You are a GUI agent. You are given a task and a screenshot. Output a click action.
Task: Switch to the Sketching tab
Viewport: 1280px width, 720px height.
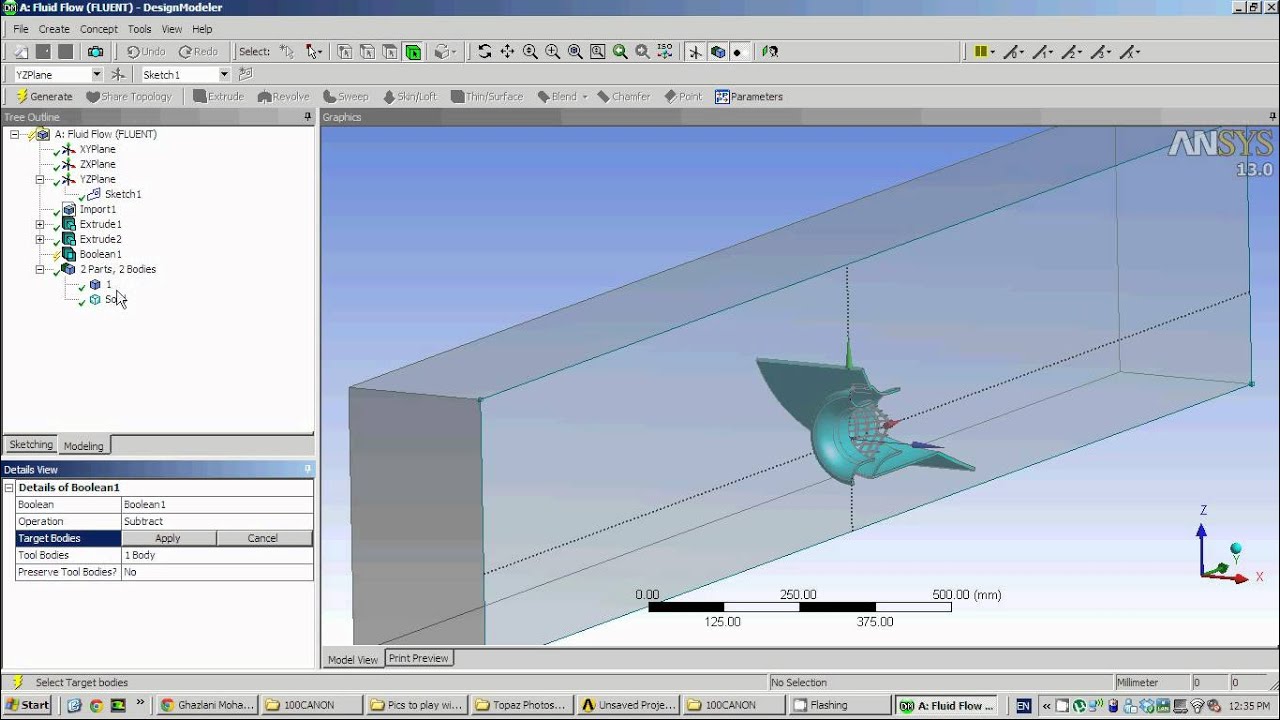tap(31, 445)
